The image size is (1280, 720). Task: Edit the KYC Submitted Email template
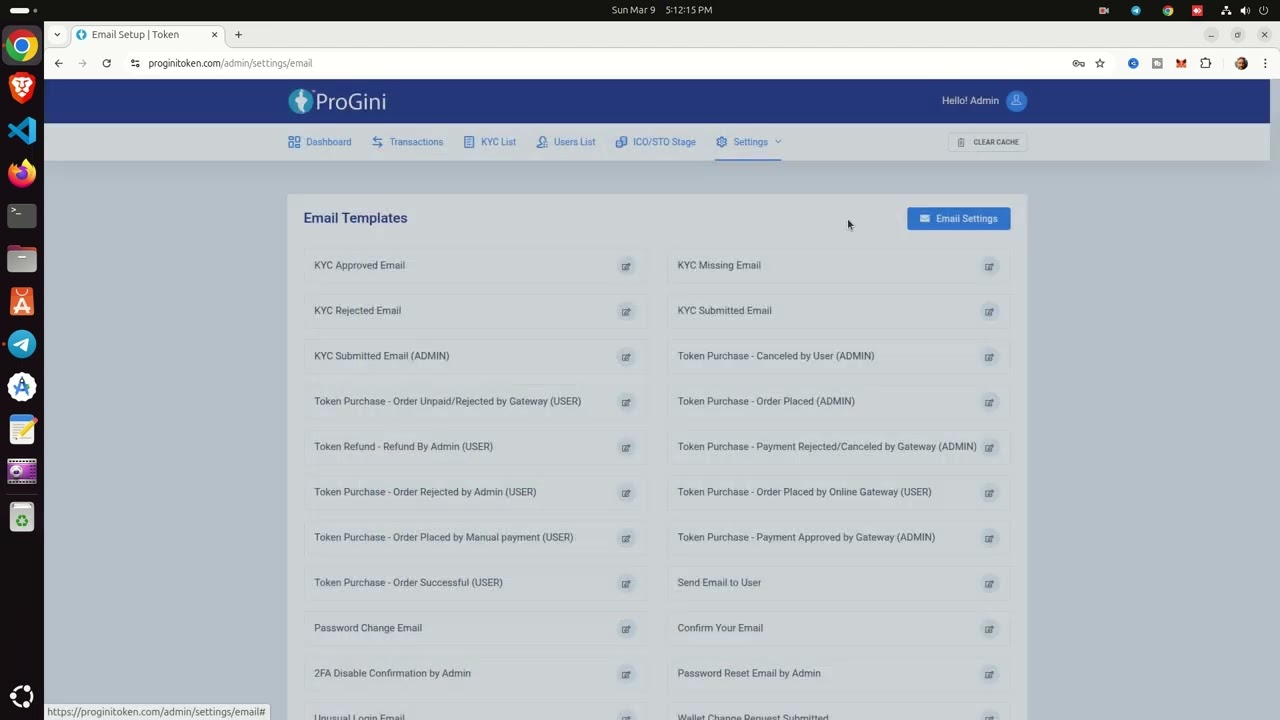coord(989,311)
